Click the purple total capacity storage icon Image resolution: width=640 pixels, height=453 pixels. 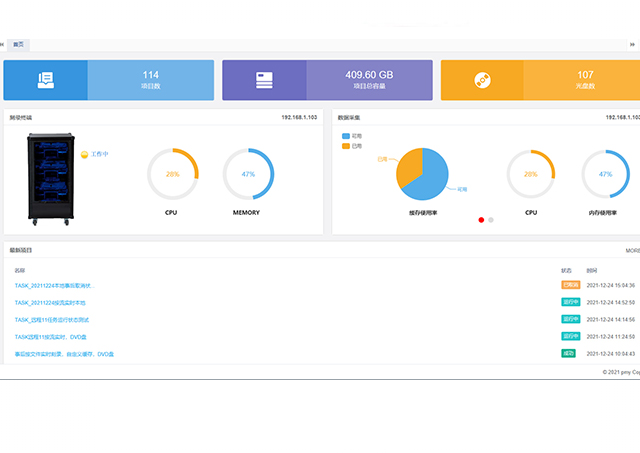pyautogui.click(x=264, y=80)
